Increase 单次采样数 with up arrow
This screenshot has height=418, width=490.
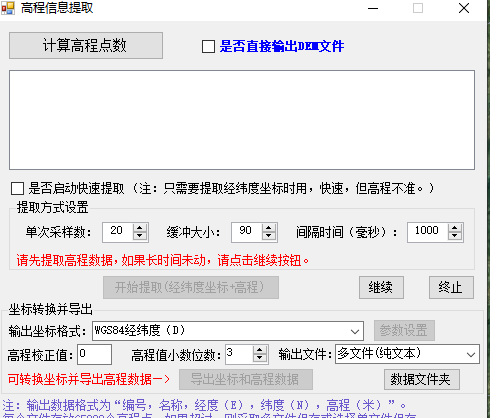[x=140, y=228]
